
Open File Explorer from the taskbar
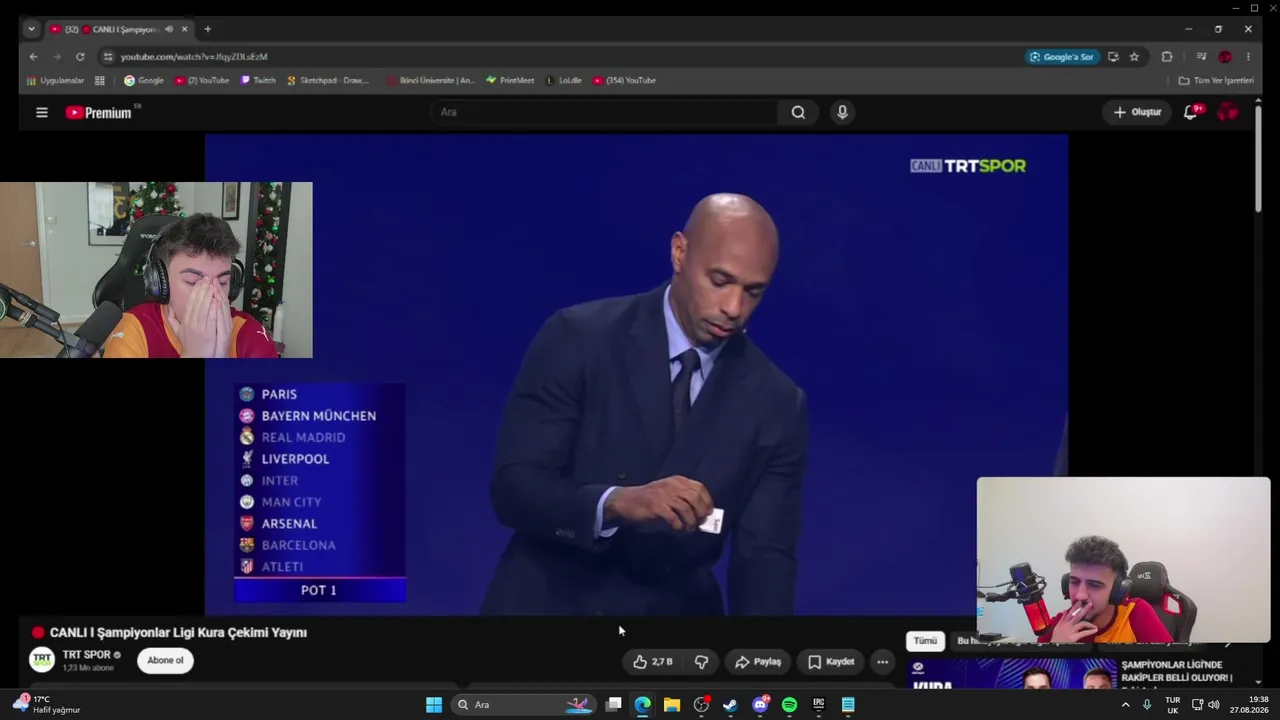click(672, 705)
